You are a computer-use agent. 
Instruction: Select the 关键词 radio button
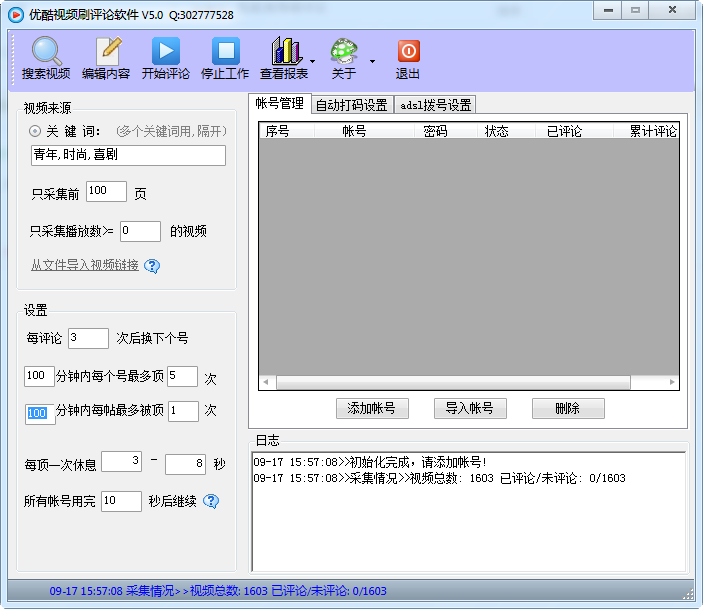click(x=35, y=131)
